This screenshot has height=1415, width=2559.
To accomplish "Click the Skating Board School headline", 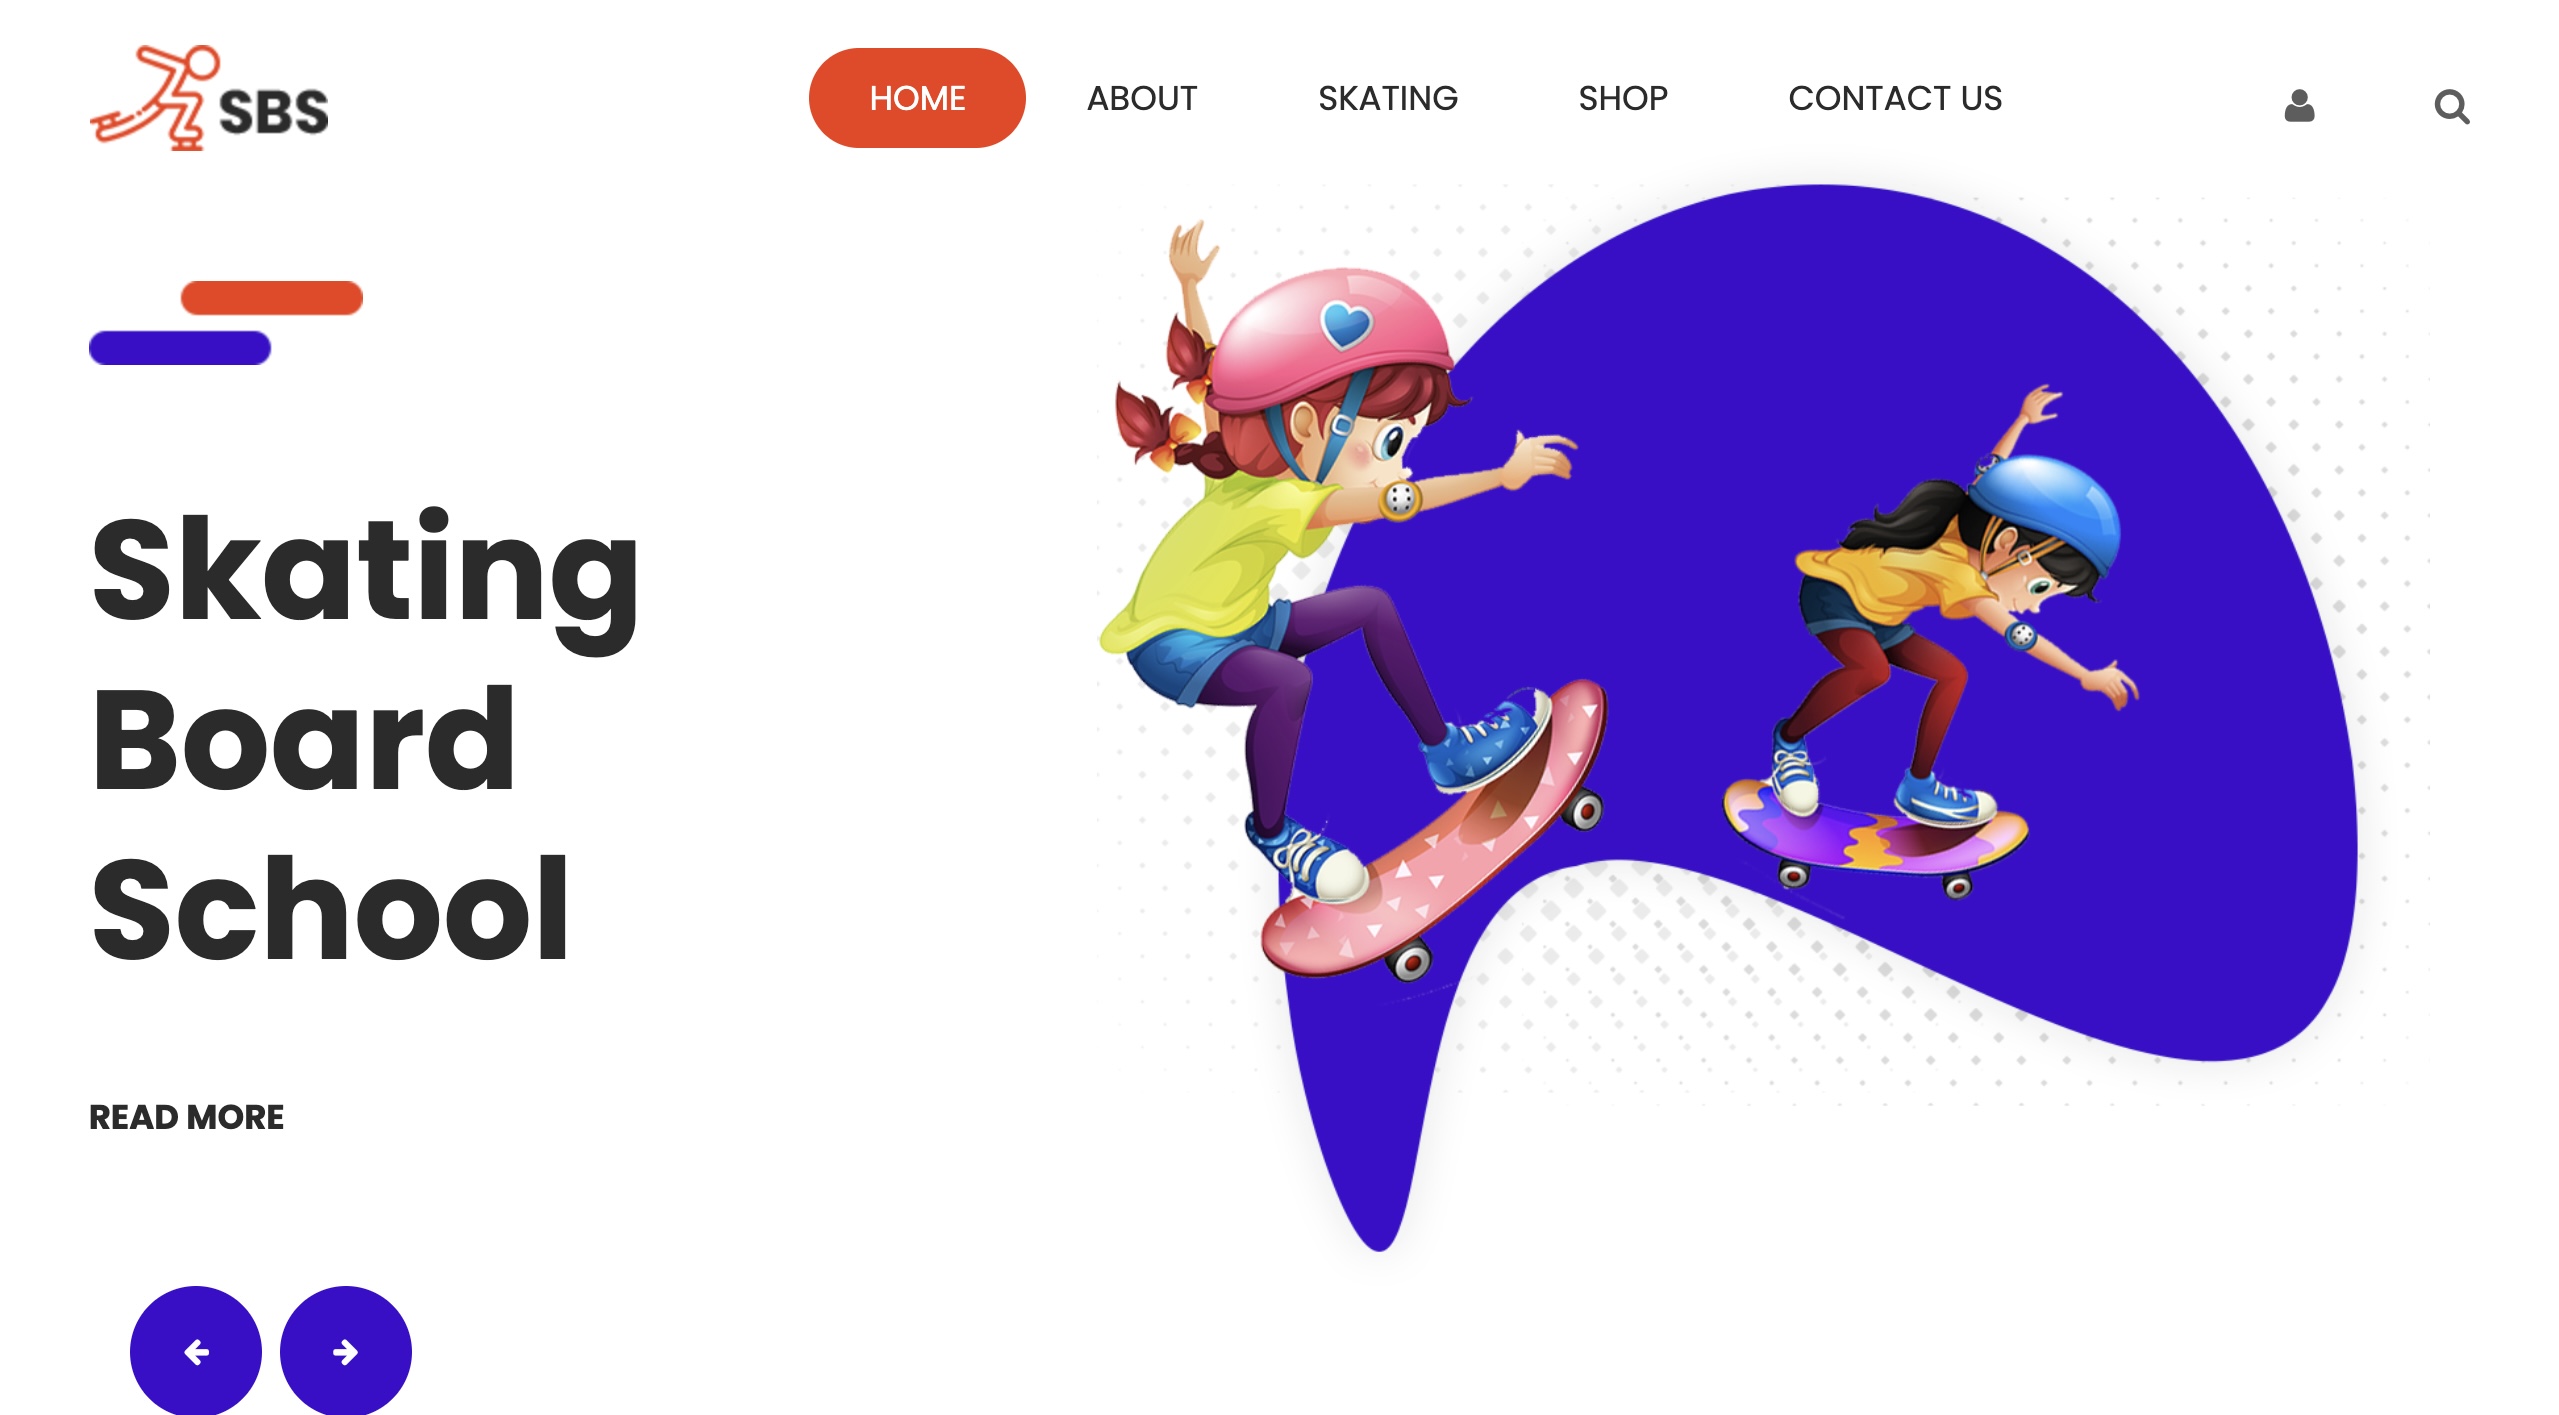I will click(365, 737).
